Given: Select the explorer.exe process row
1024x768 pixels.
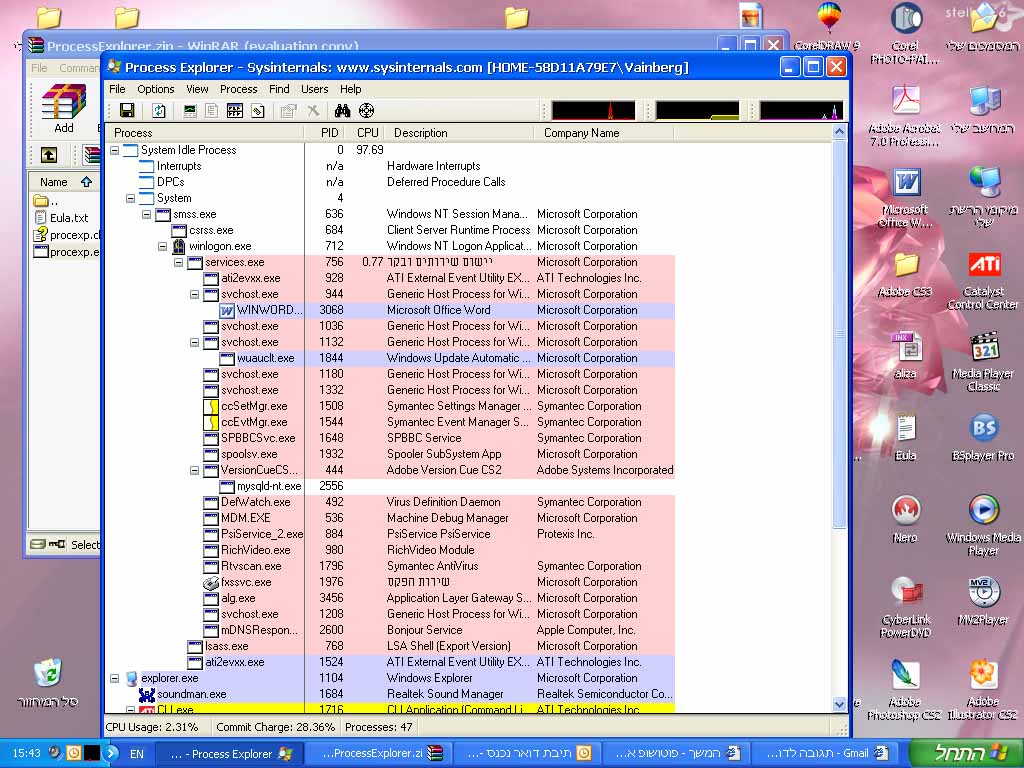Looking at the screenshot, I should (x=169, y=678).
